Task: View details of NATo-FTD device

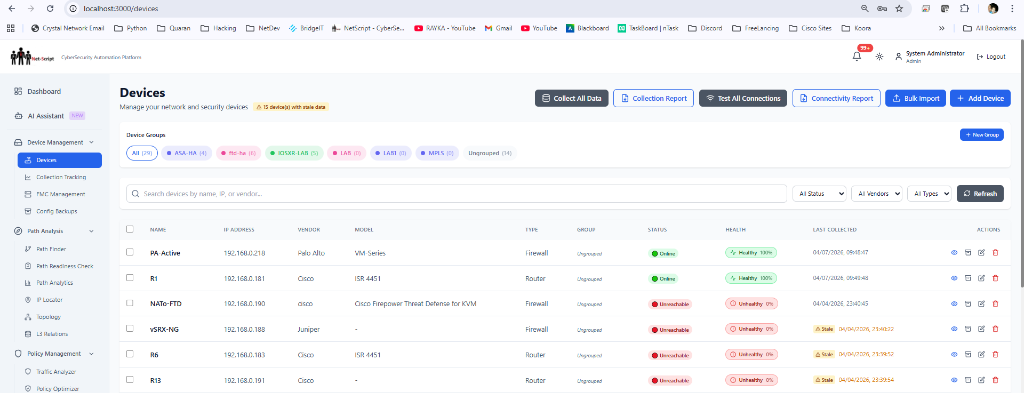Action: coord(953,304)
